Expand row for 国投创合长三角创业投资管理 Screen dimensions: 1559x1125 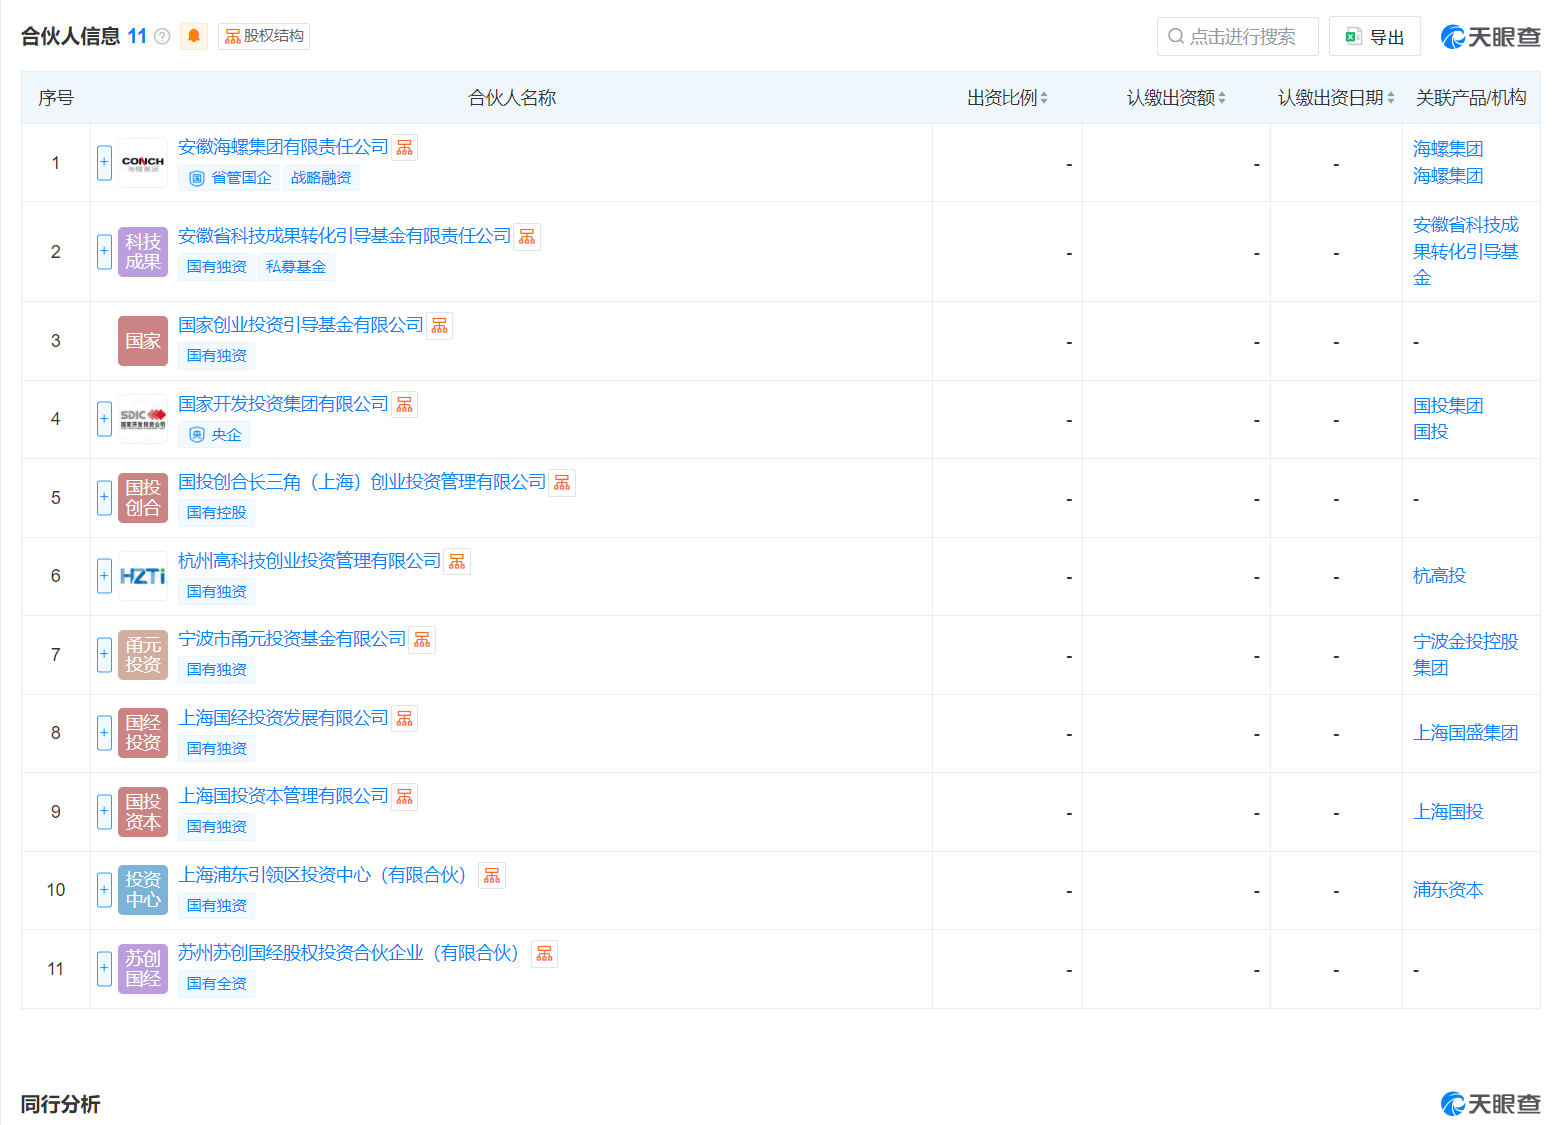tap(104, 498)
